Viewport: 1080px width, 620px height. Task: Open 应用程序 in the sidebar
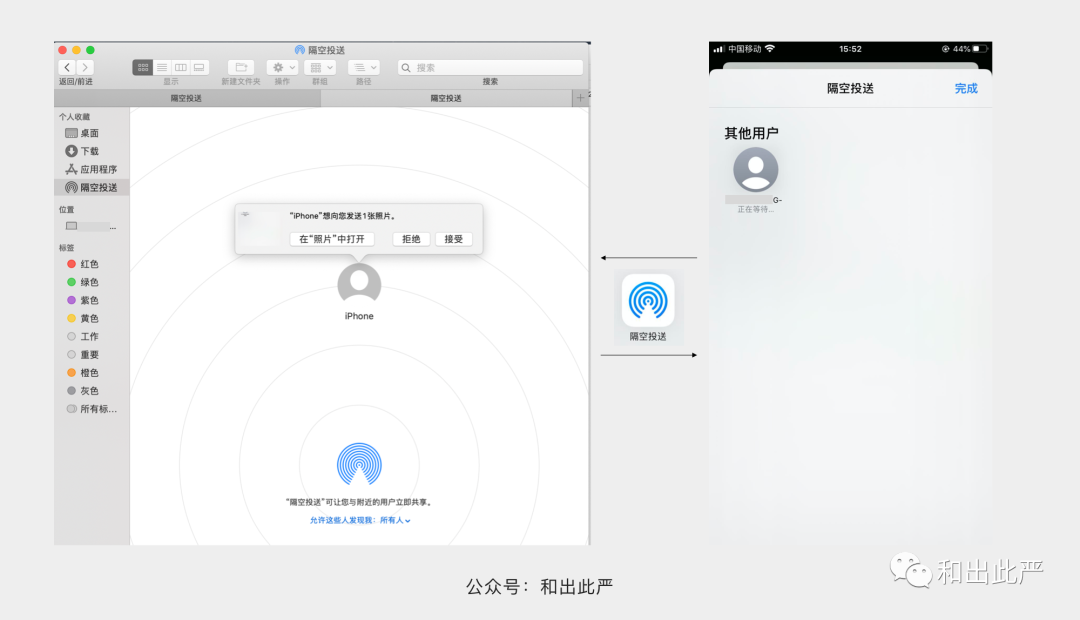(91, 169)
